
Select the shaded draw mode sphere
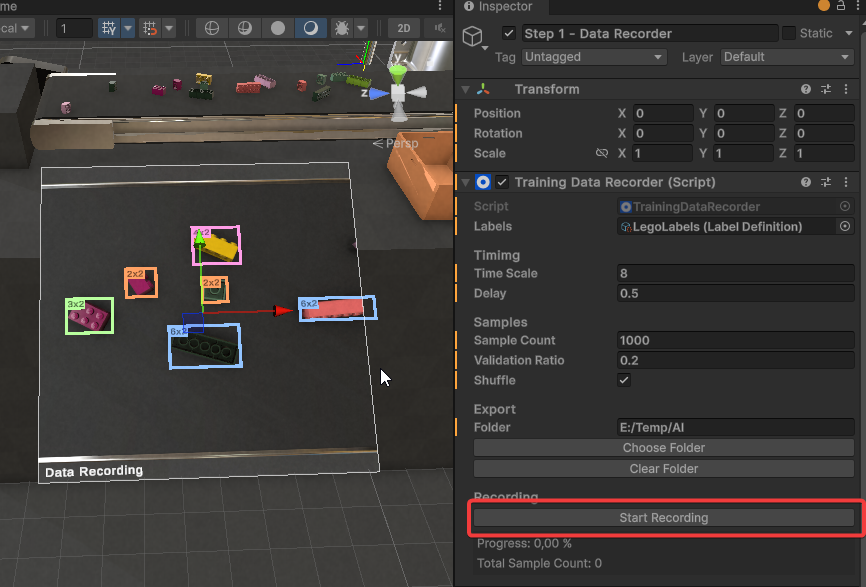pos(278,28)
